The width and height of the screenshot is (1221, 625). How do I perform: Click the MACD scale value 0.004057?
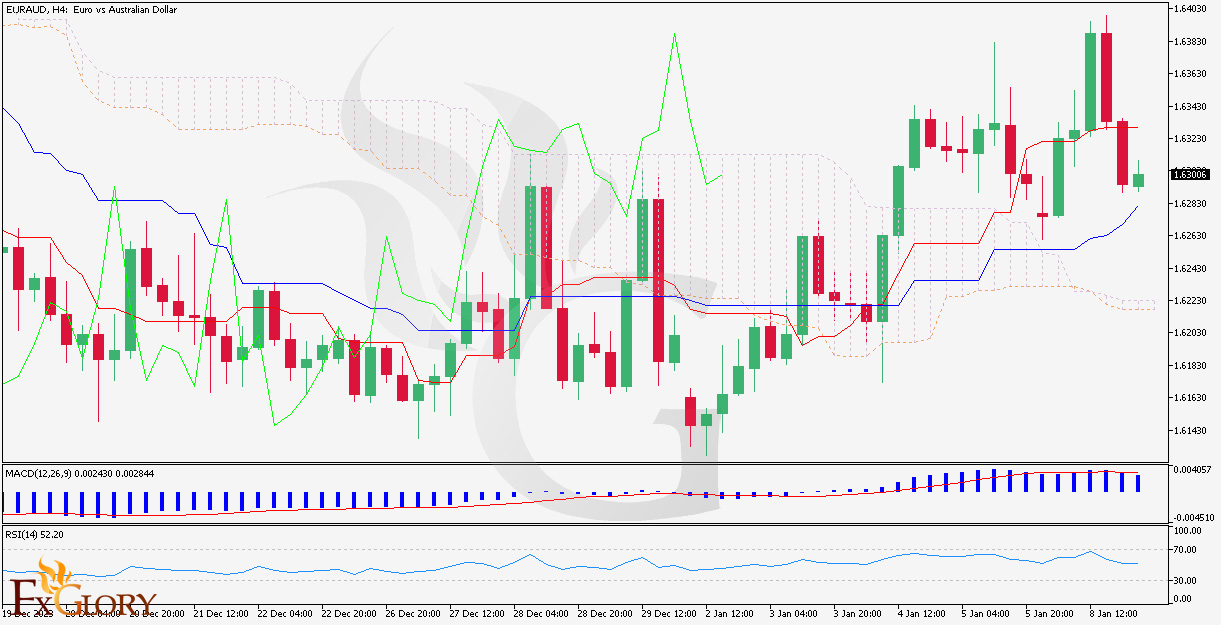[1192, 469]
